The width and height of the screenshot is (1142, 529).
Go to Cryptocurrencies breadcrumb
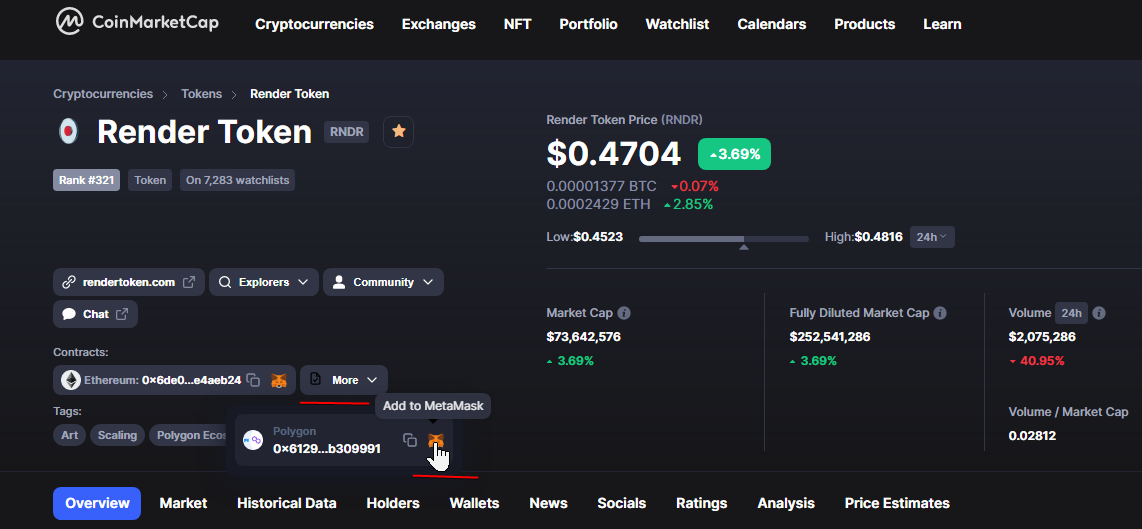(103, 94)
